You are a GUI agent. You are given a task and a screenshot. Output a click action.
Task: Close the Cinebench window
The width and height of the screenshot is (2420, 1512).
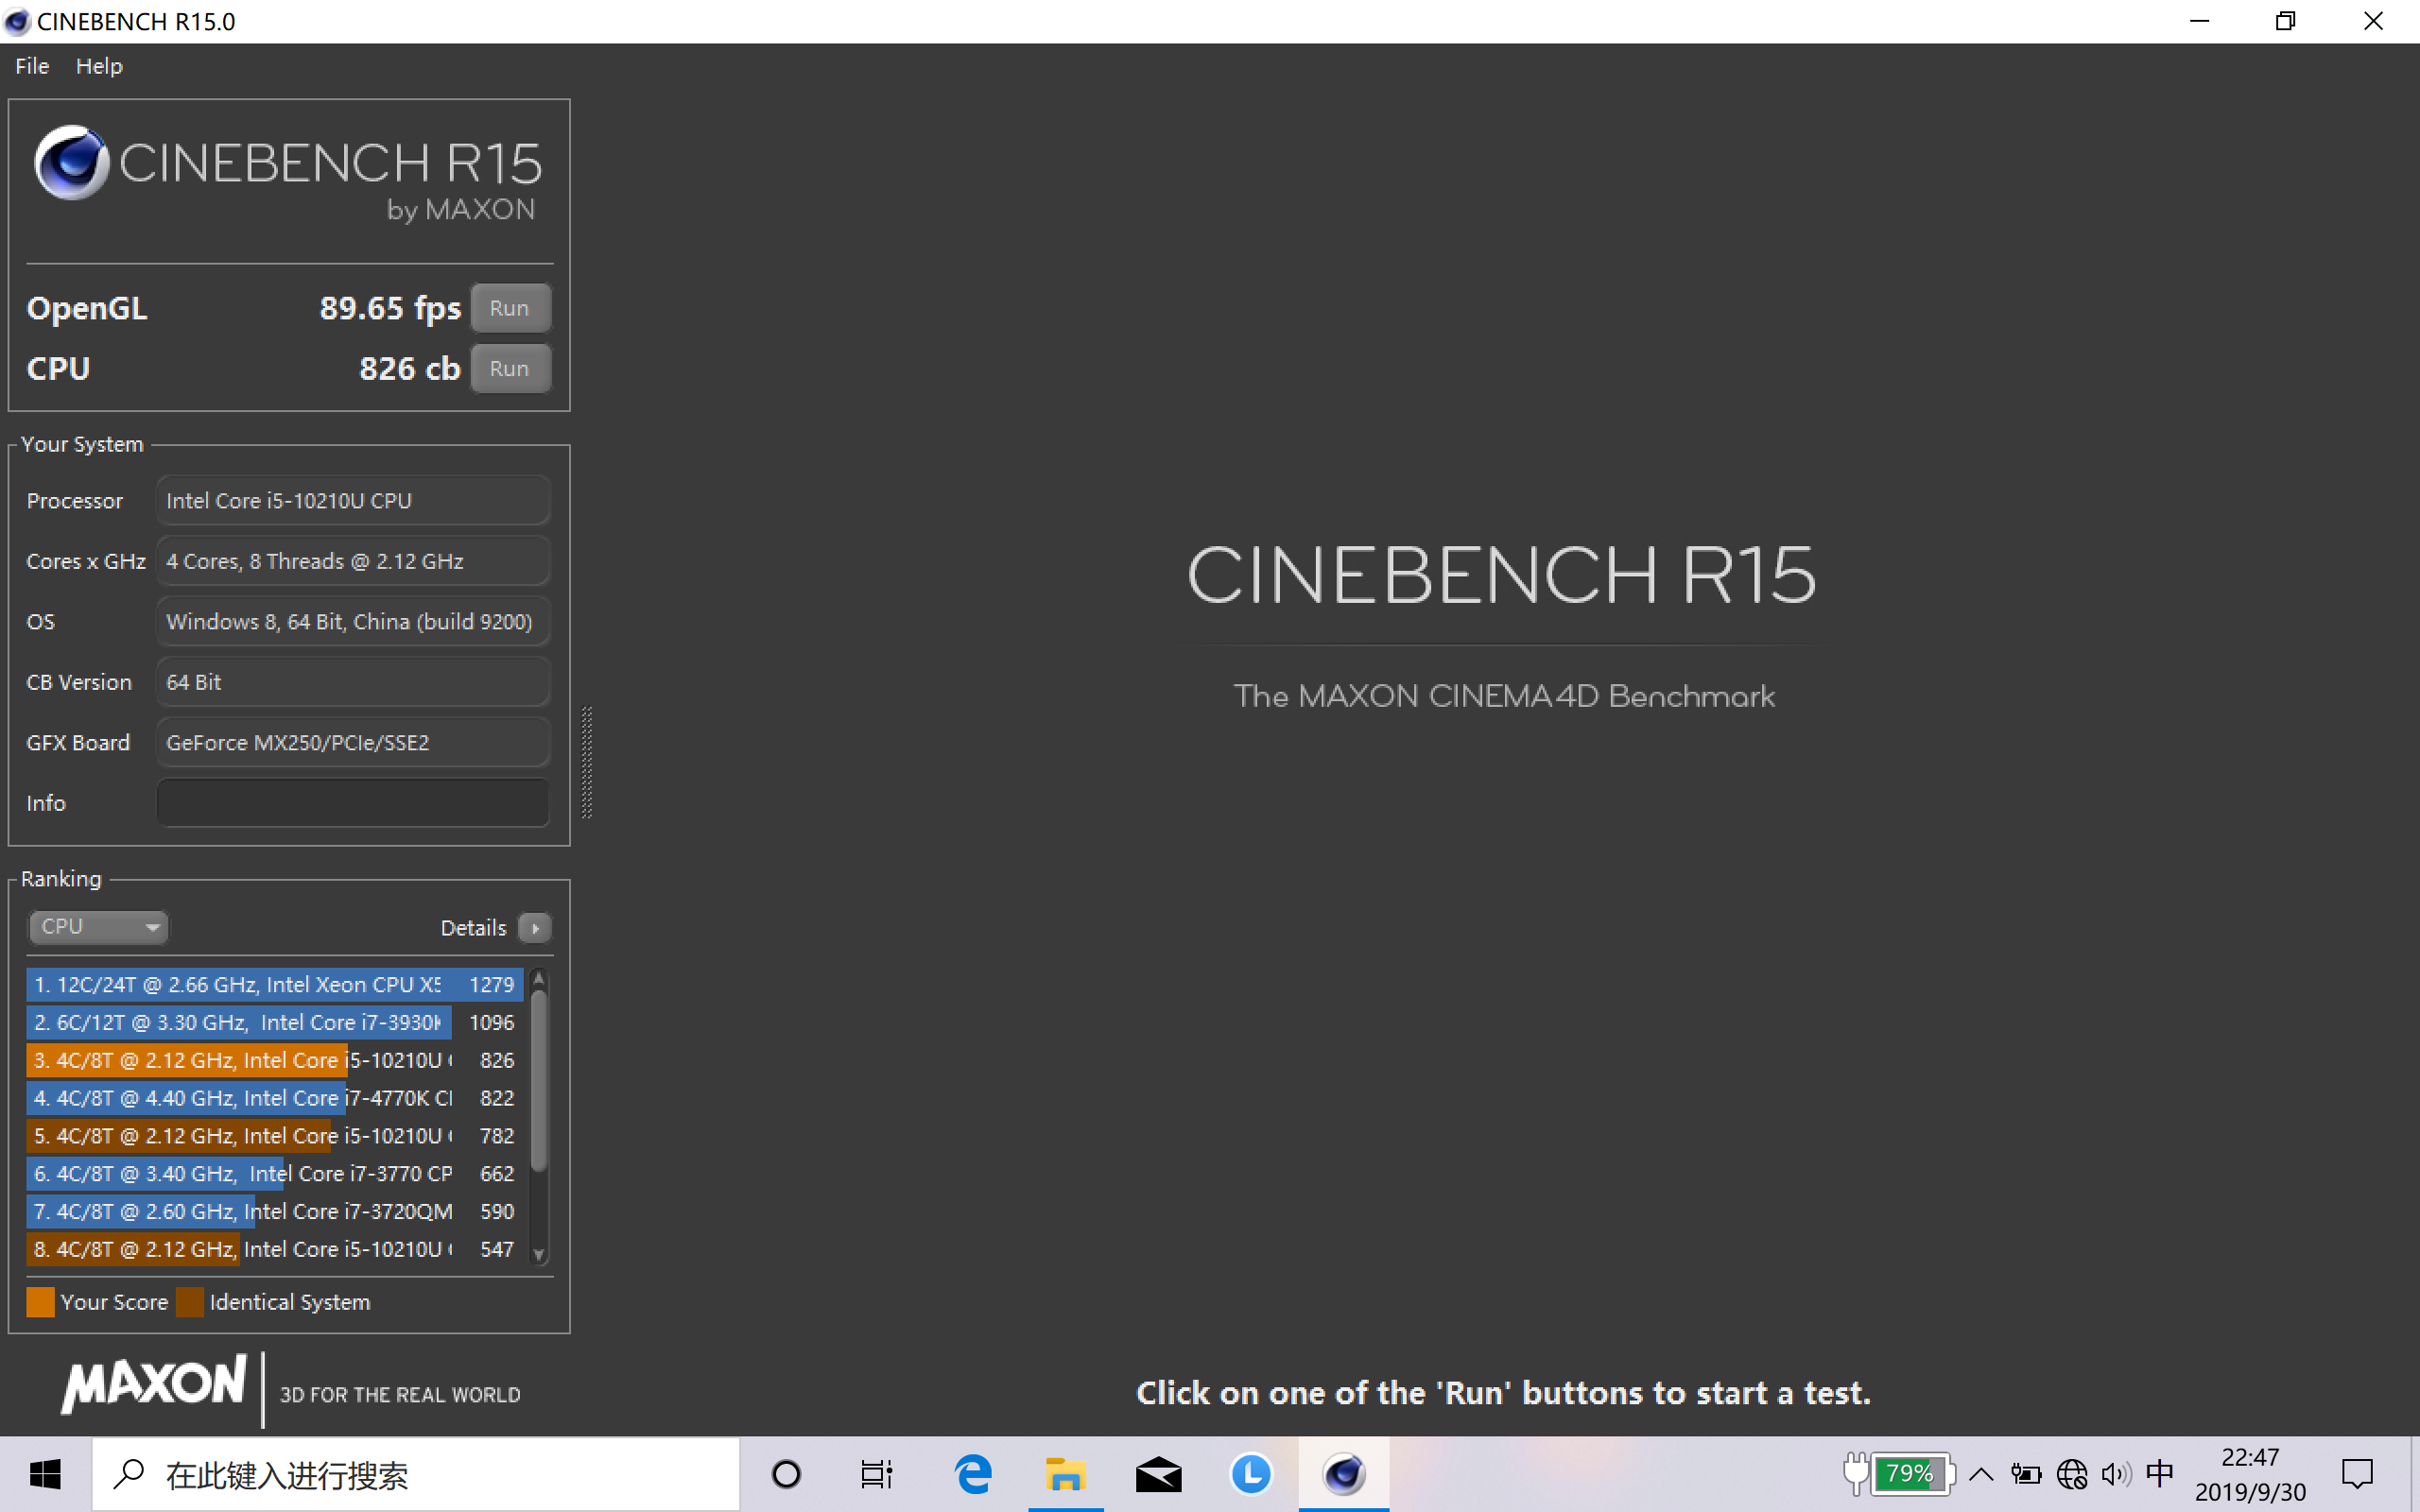(2373, 21)
